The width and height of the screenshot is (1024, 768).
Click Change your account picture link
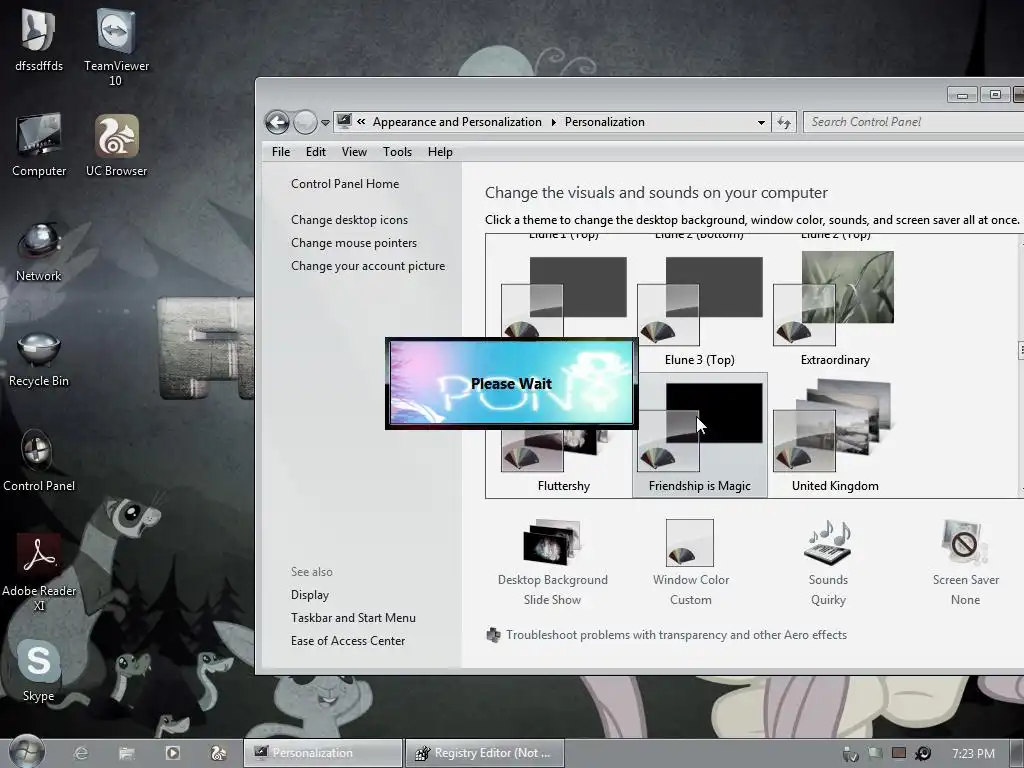click(x=368, y=266)
